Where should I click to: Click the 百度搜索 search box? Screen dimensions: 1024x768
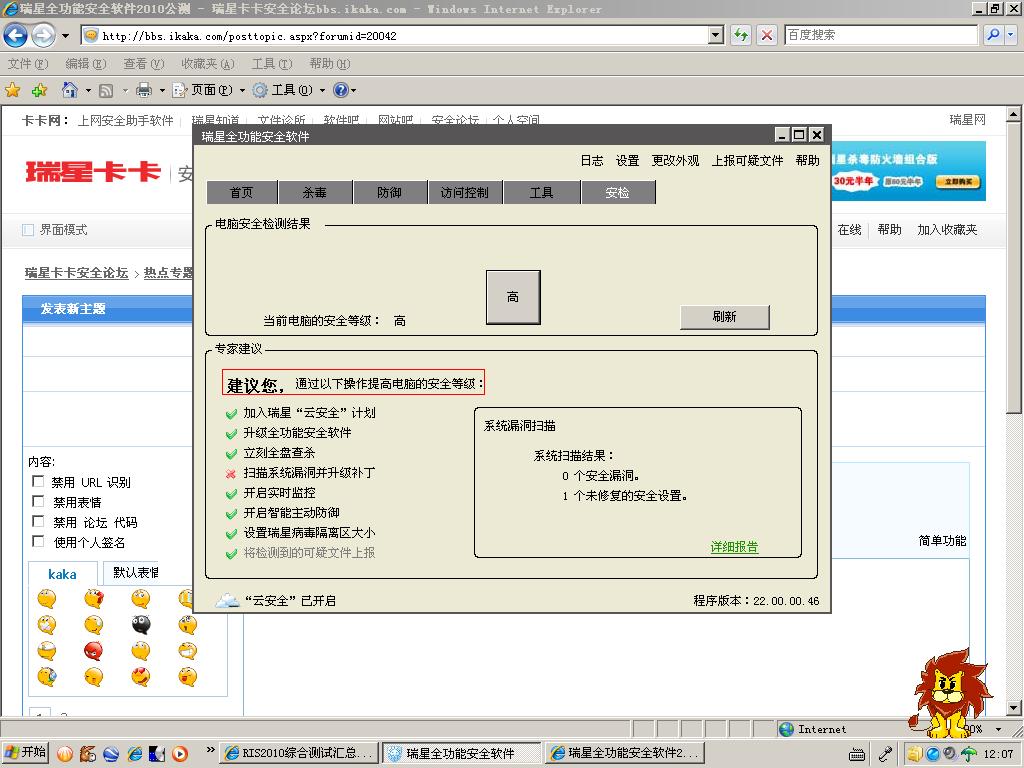881,35
